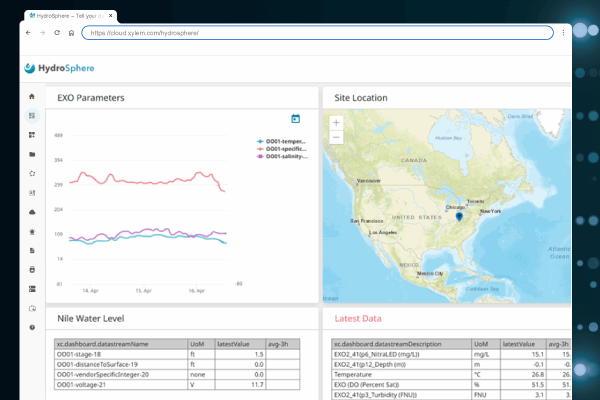Select the OO01-stage-18 row
This screenshot has height=400, width=600.
177,354
